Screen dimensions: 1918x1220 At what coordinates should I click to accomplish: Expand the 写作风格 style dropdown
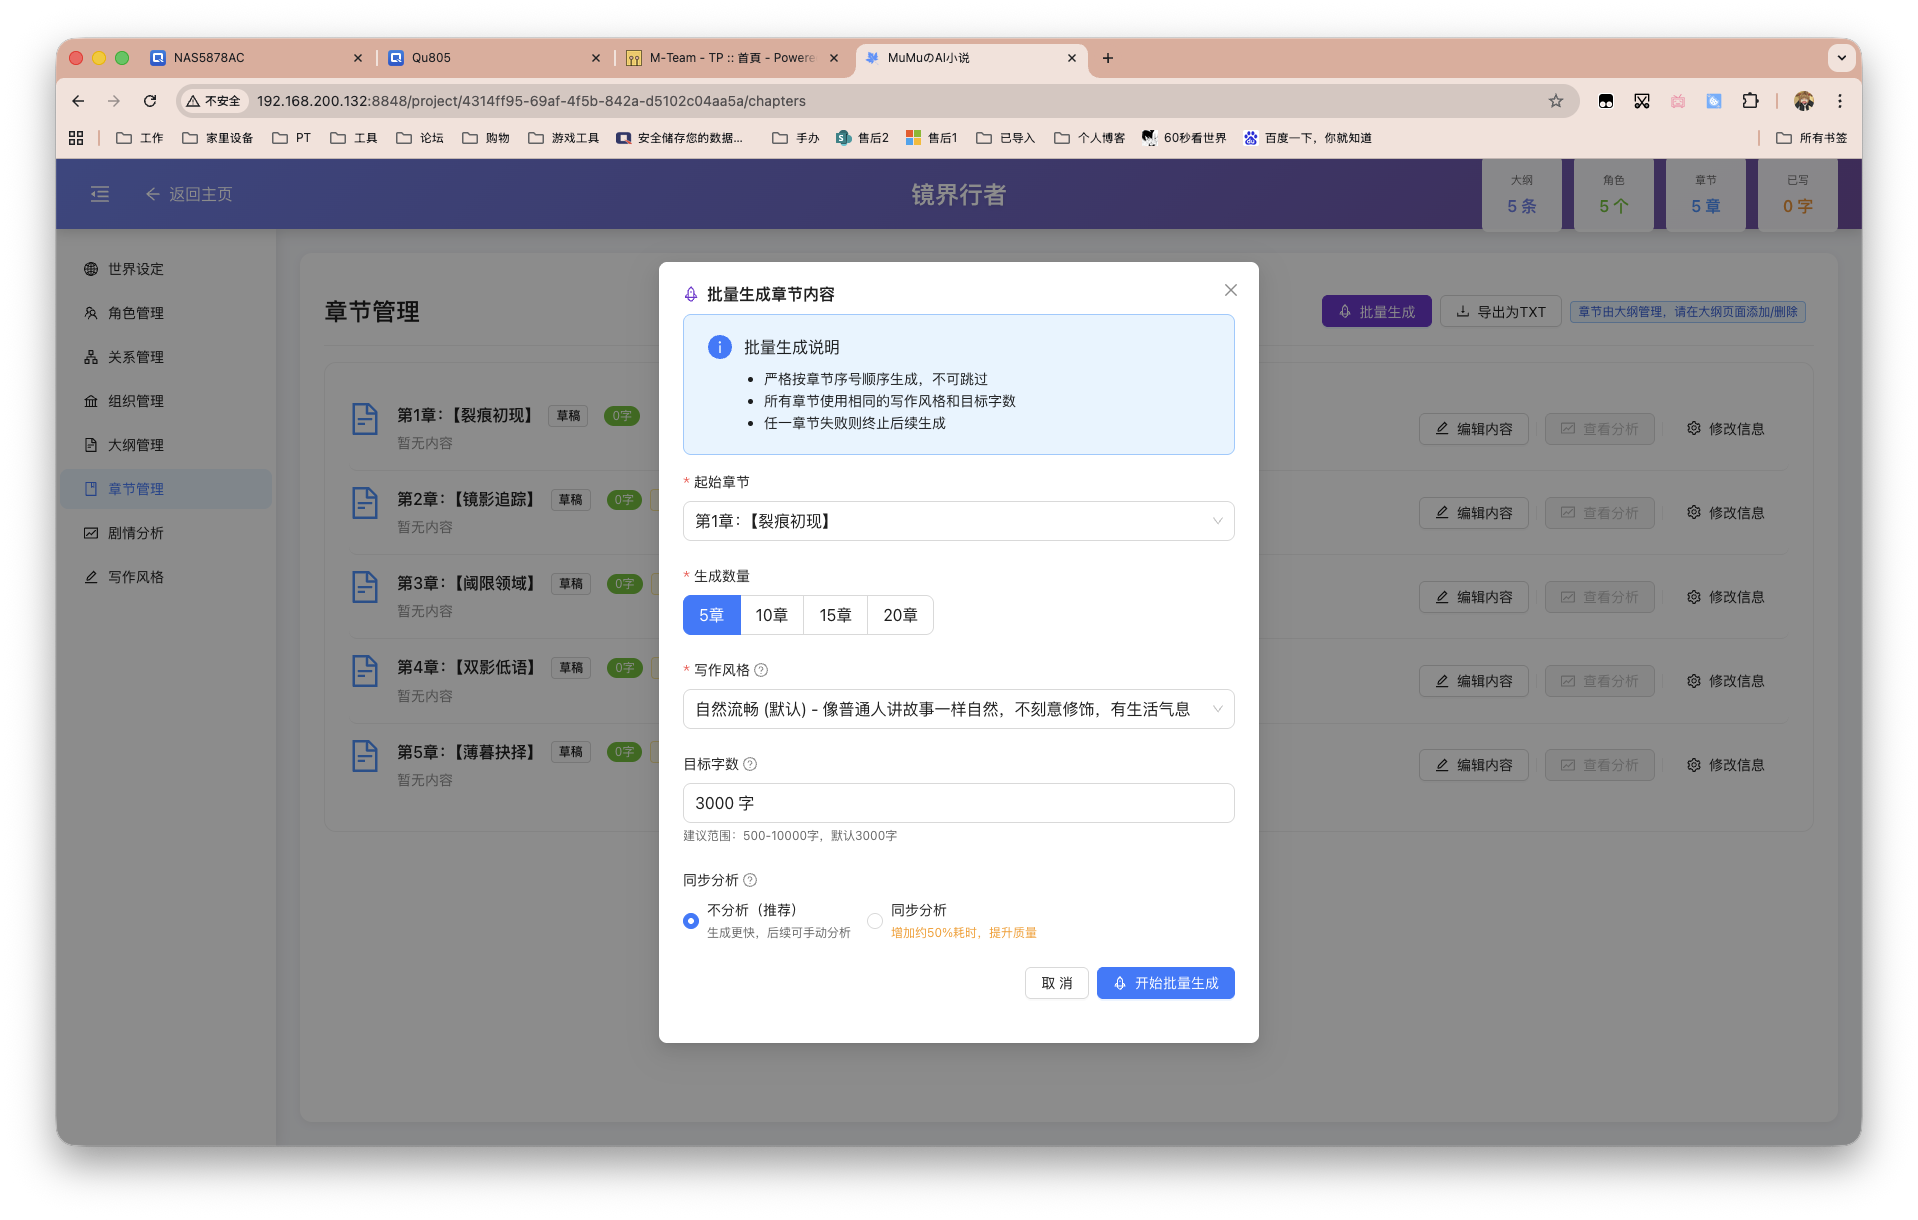tap(957, 708)
